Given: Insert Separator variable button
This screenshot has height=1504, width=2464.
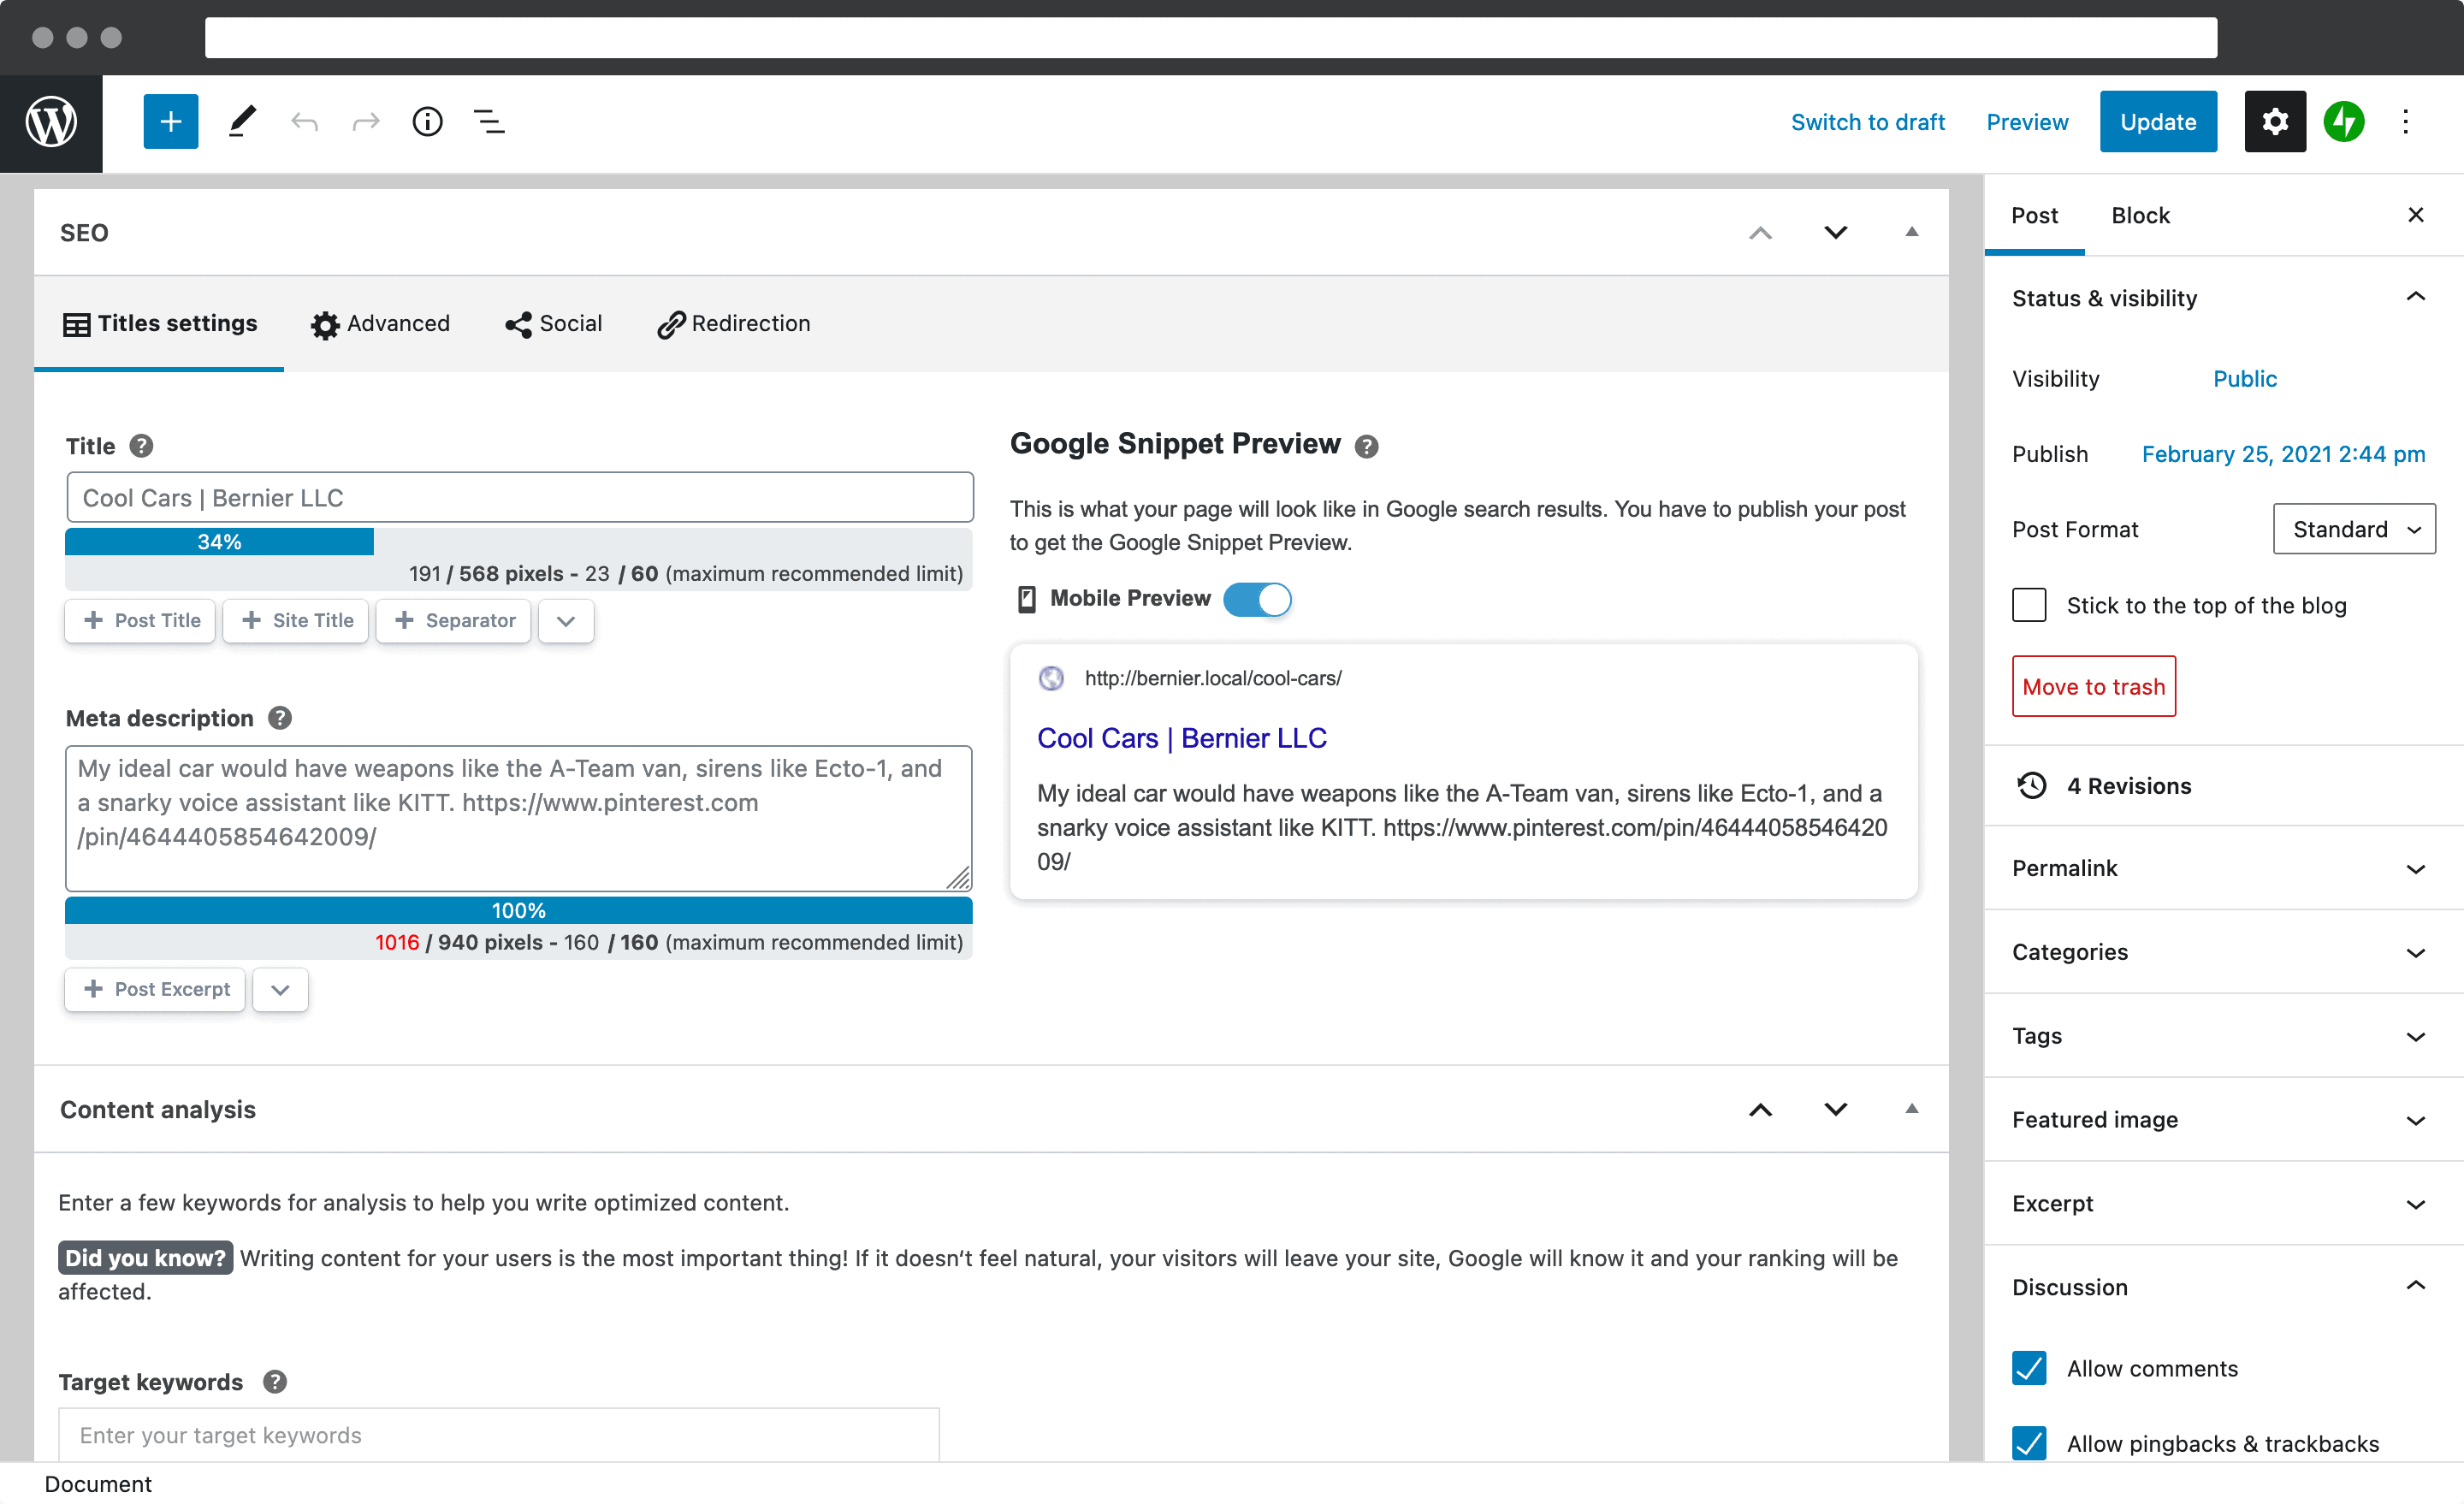Looking at the screenshot, I should pyautogui.click(x=453, y=620).
